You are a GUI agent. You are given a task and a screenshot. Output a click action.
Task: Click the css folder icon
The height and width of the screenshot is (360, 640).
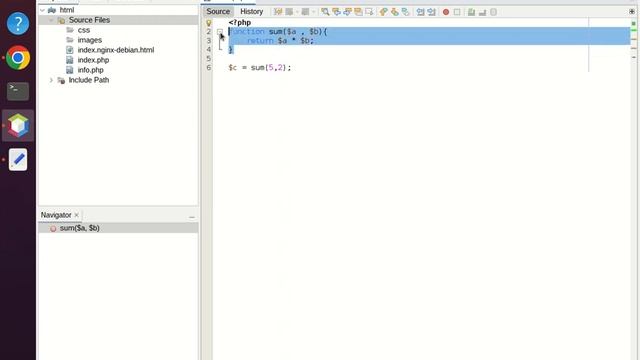tap(70, 30)
